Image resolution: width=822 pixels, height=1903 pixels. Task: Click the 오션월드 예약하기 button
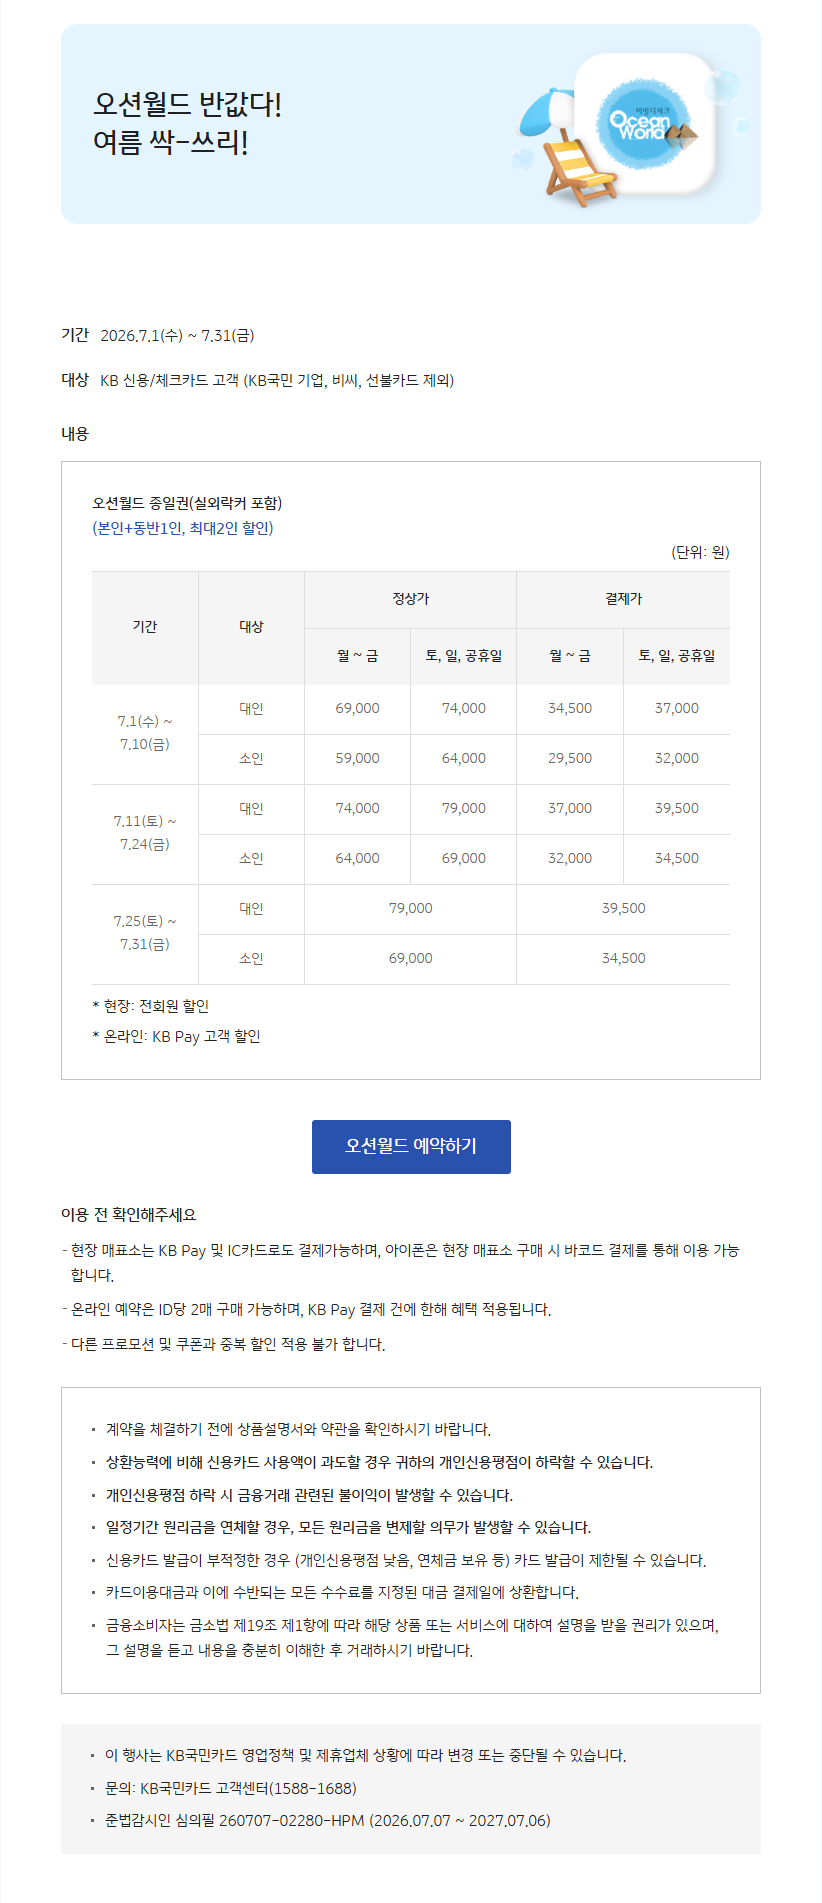pyautogui.click(x=411, y=1146)
